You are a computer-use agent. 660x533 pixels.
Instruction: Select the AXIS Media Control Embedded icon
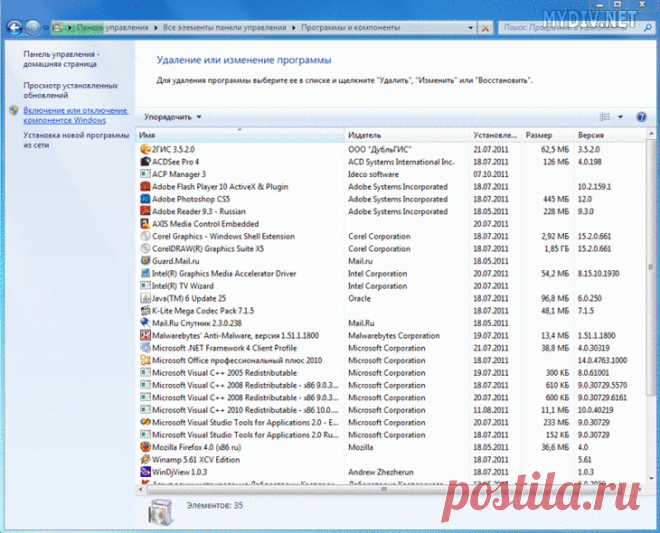(x=145, y=224)
